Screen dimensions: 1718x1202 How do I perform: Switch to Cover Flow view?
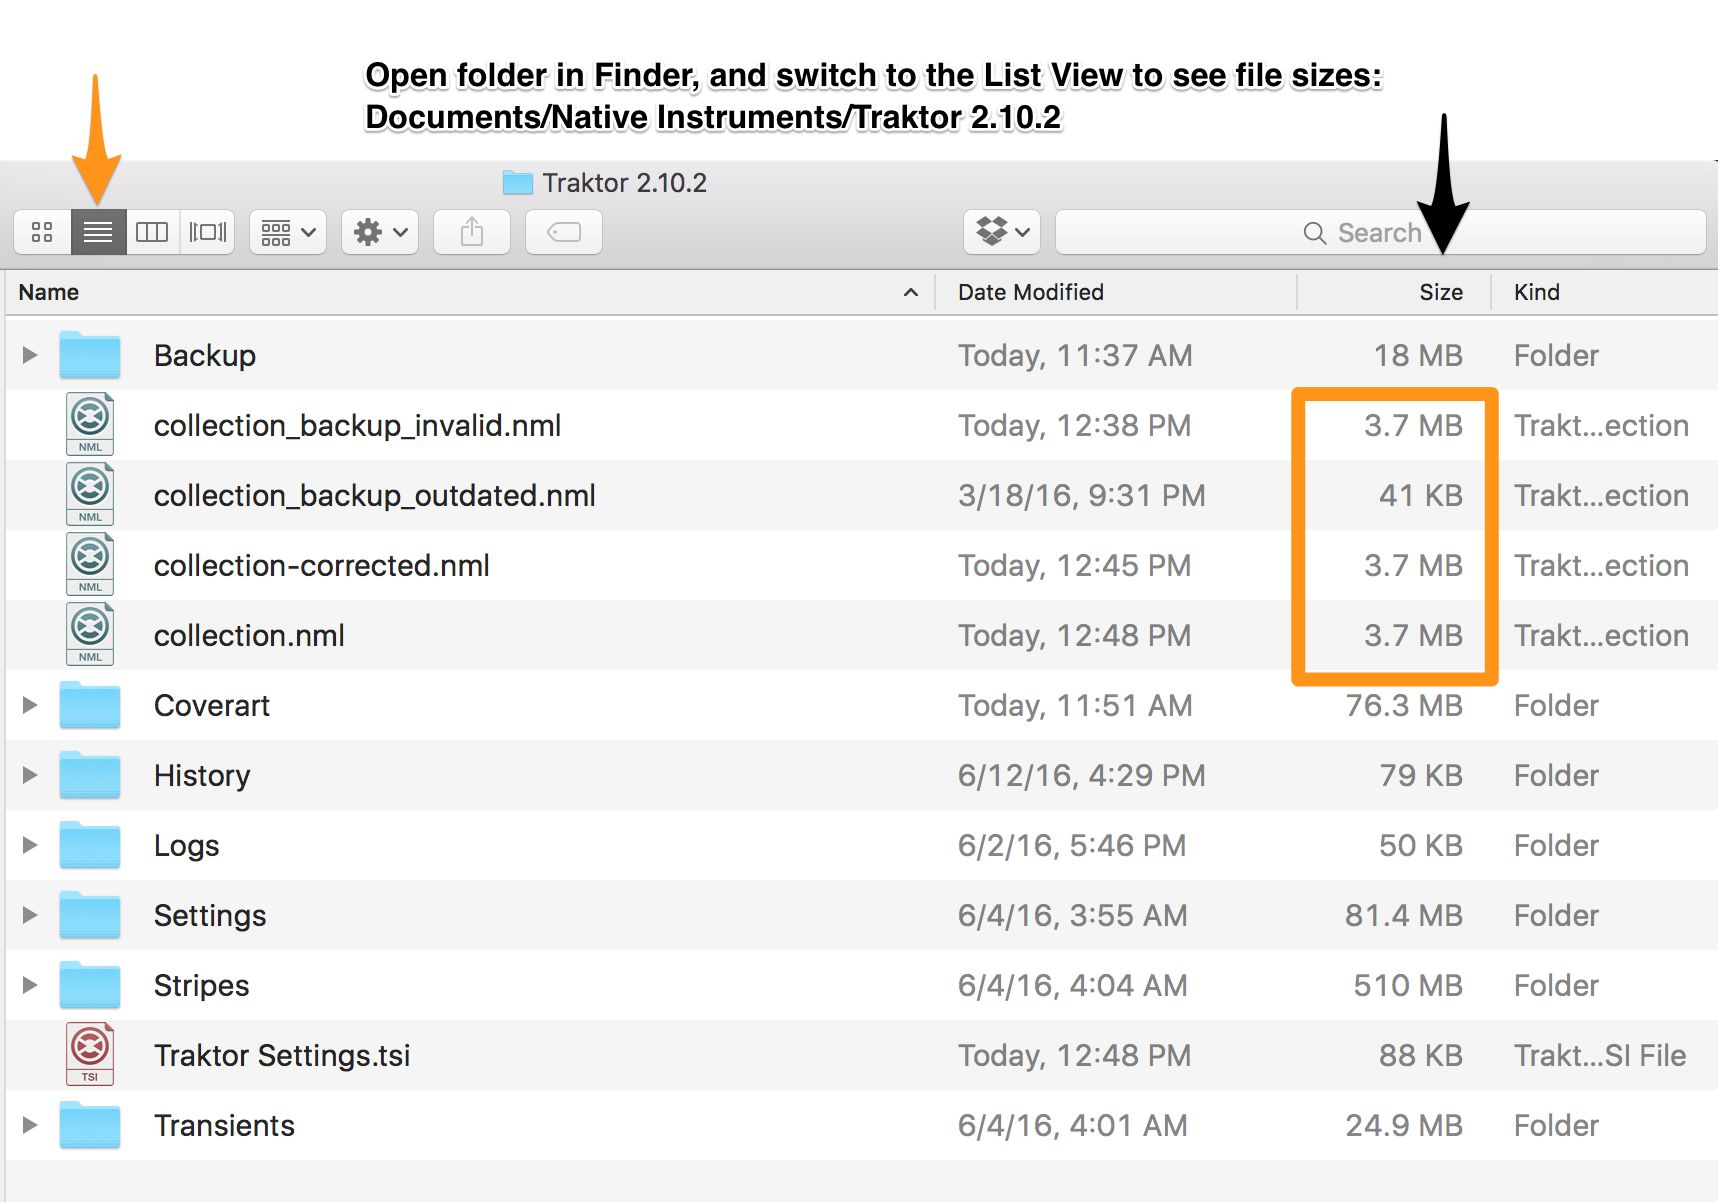[208, 232]
